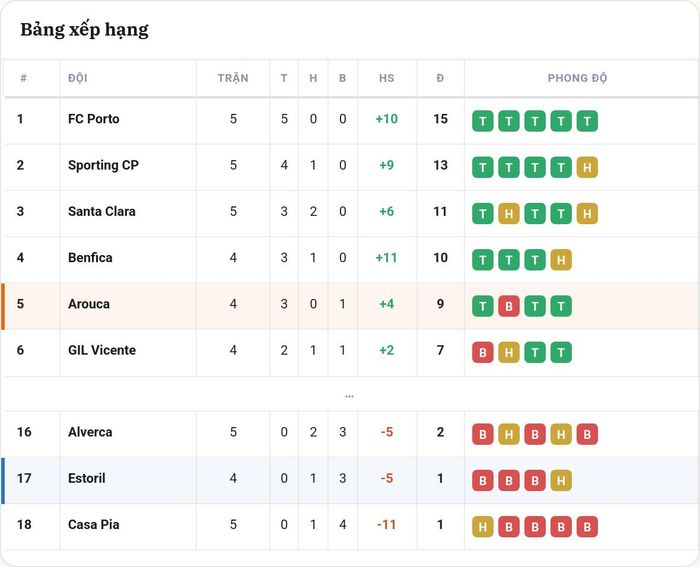
Task: Sort by the TRẬN column header
Action: click(x=233, y=78)
